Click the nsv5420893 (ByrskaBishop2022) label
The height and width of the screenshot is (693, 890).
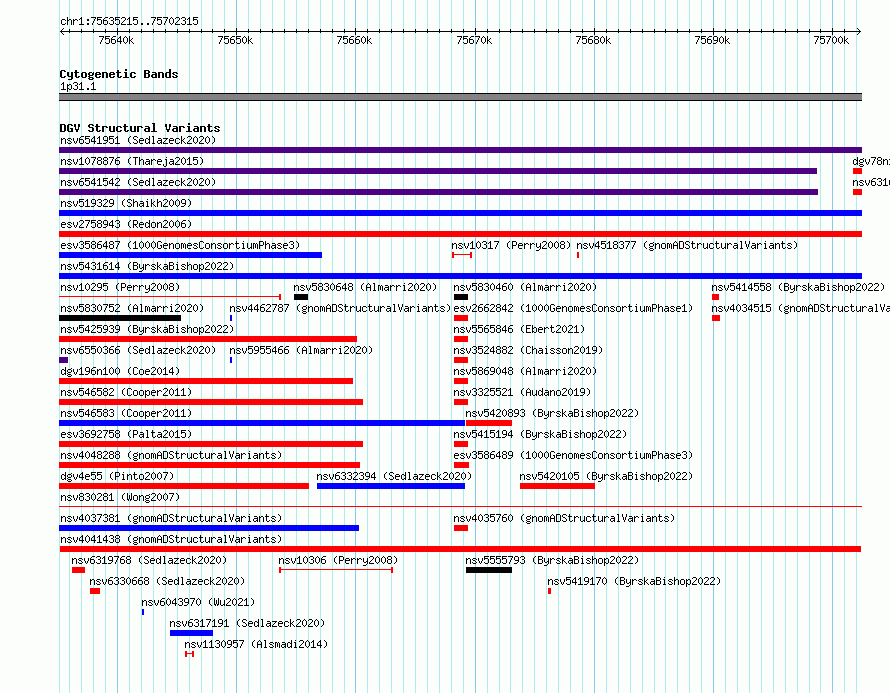[552, 413]
